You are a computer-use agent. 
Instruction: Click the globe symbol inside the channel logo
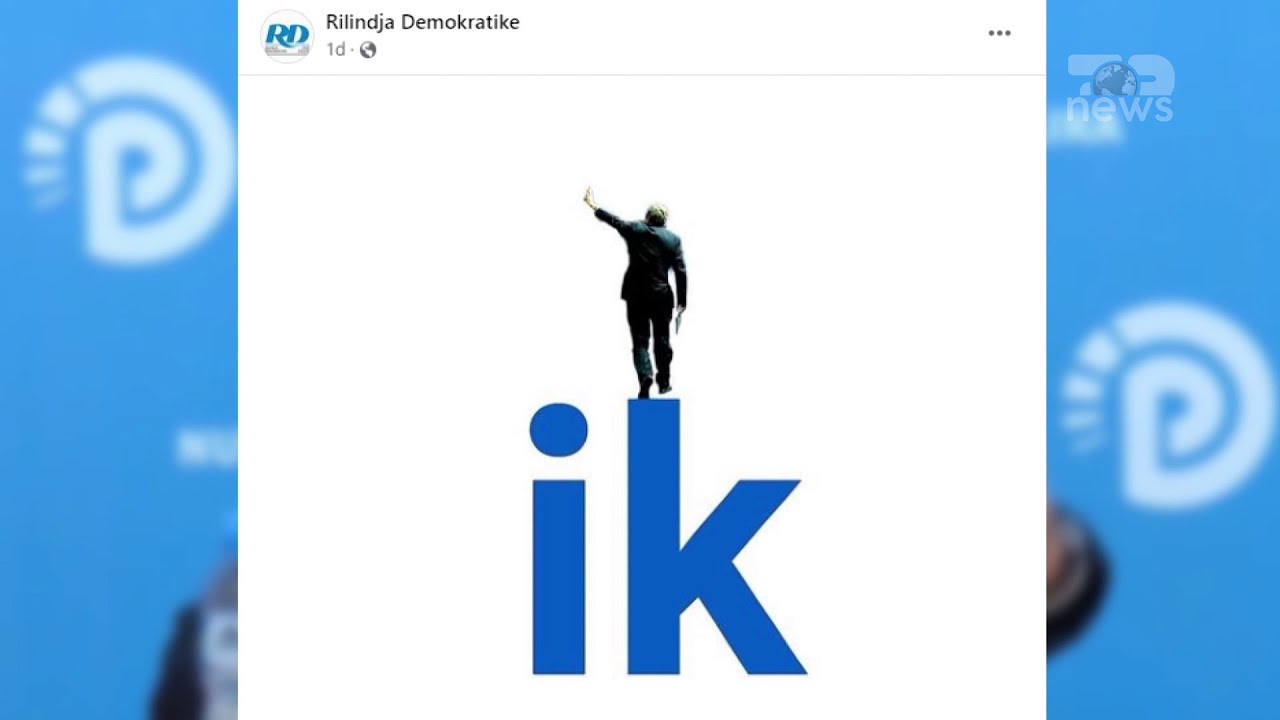(x=1115, y=79)
